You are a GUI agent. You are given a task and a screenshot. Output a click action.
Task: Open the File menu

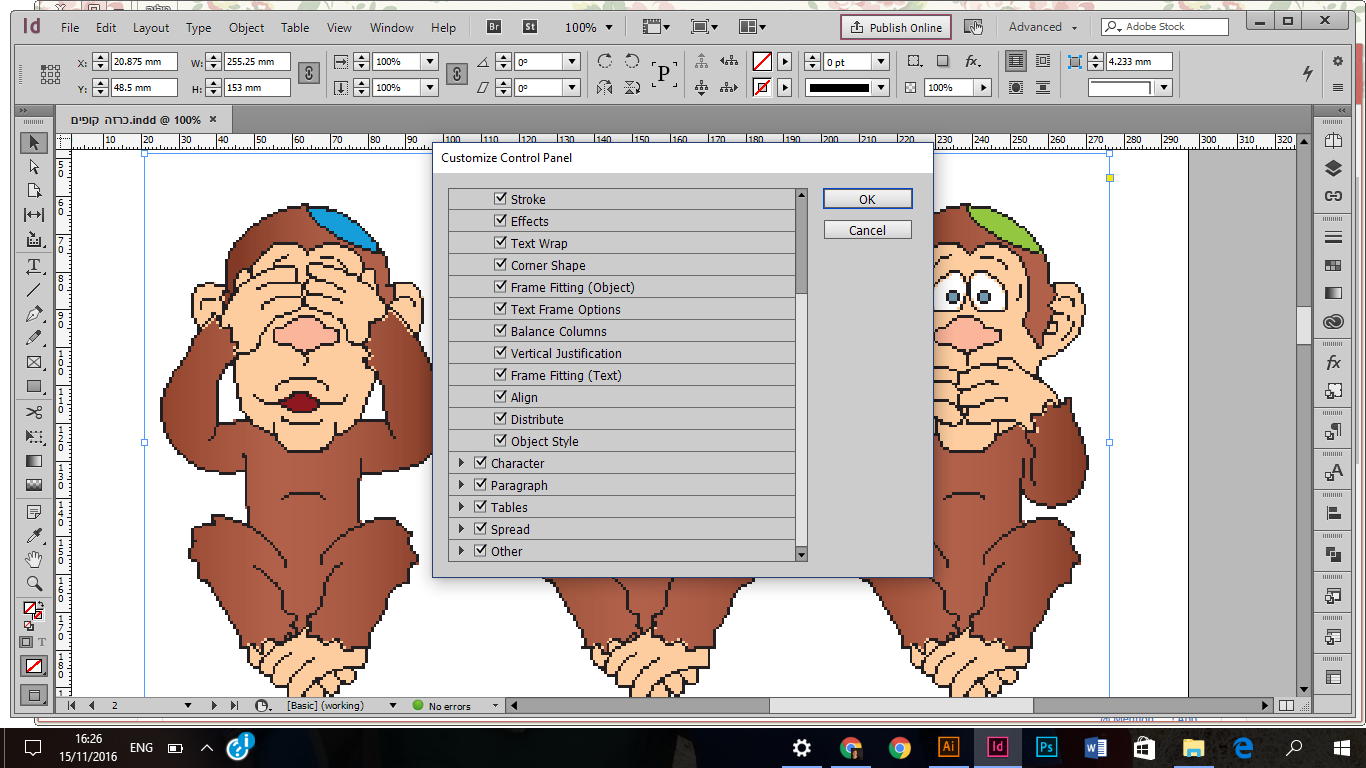tap(70, 27)
